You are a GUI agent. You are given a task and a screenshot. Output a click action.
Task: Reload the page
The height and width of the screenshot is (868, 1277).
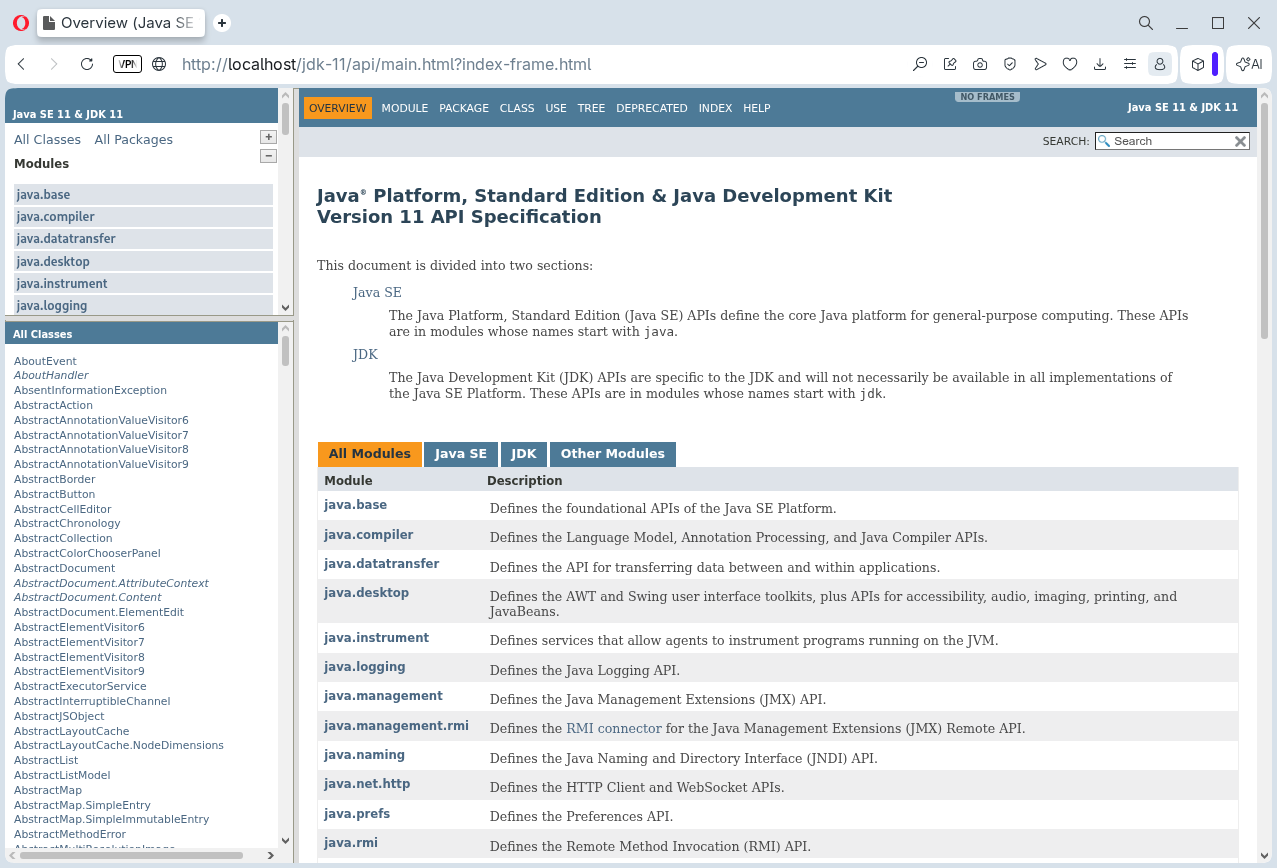tap(87, 64)
